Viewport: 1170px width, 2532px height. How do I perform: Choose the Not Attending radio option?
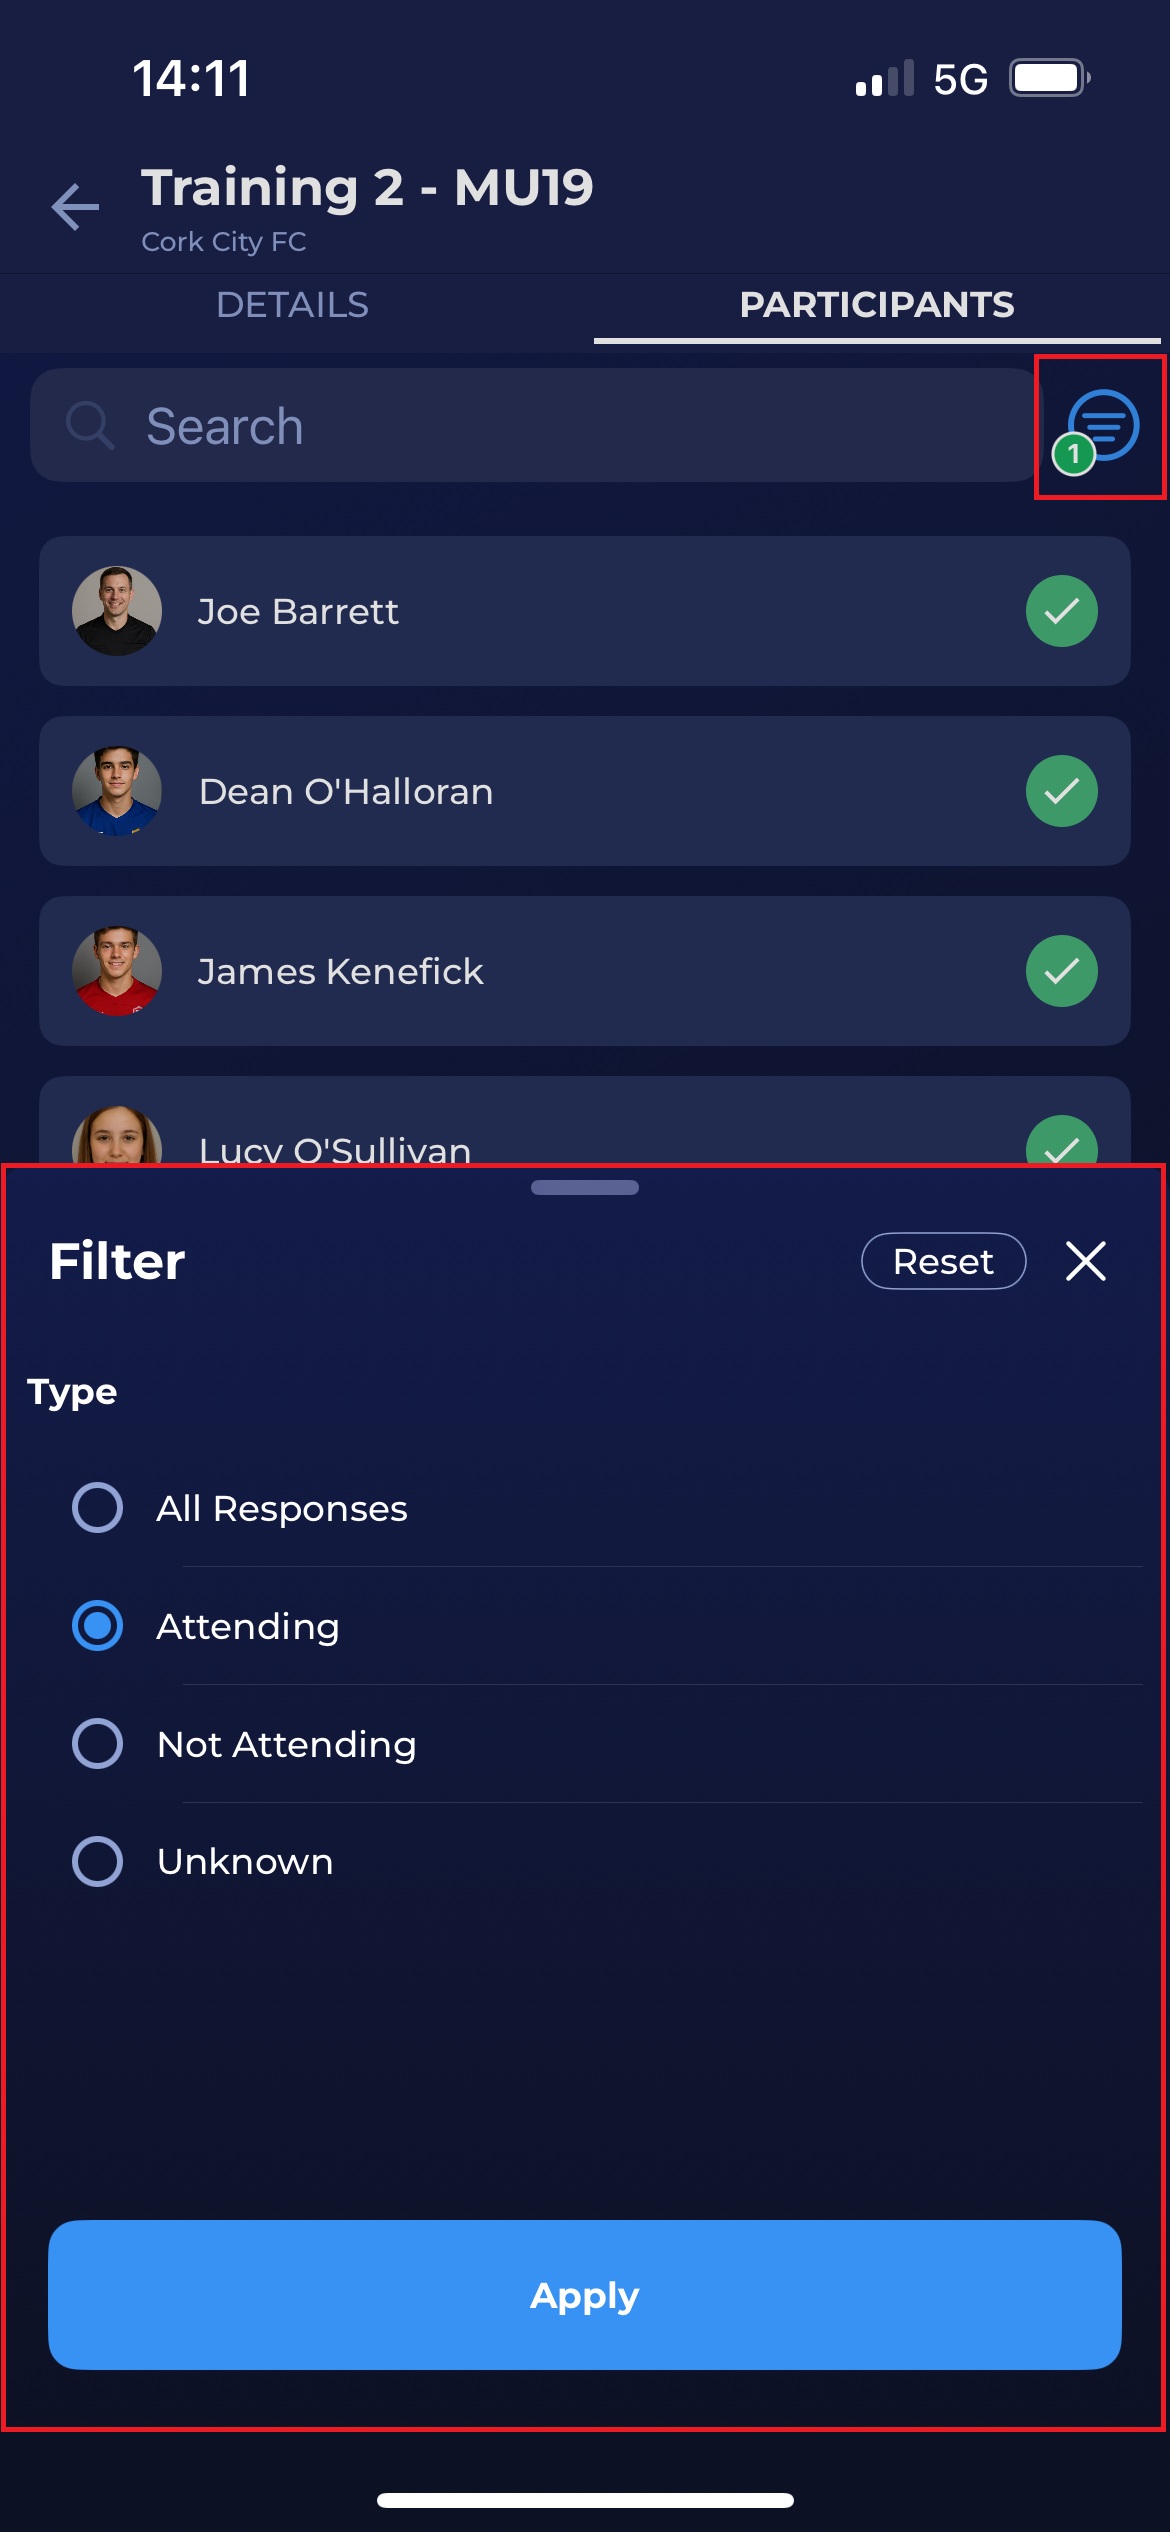98,1744
